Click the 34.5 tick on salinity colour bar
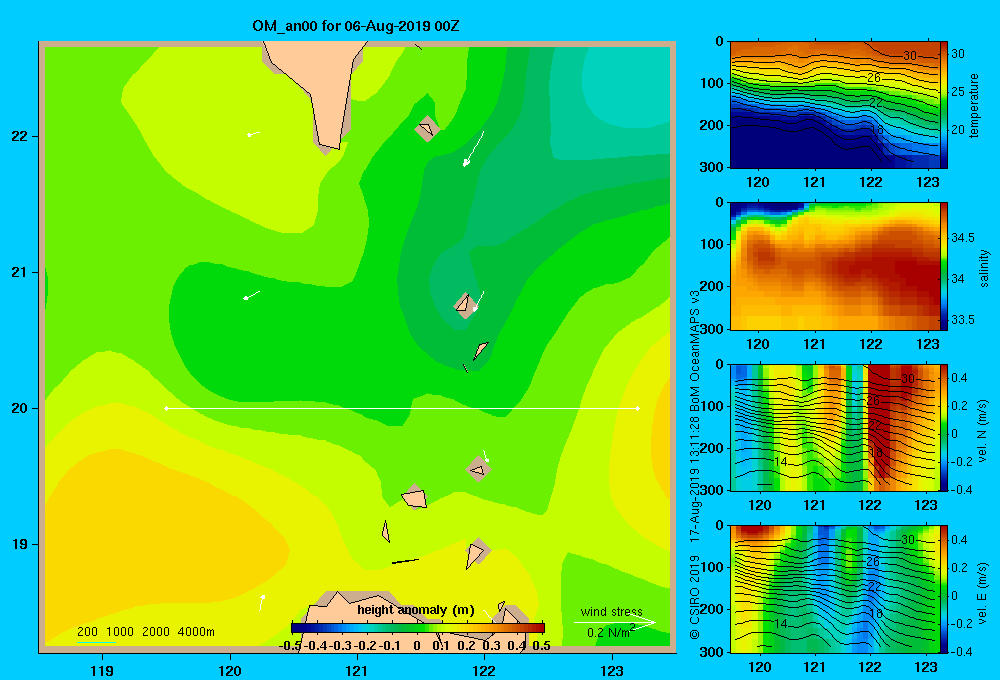This screenshot has width=1000, height=680. tap(963, 238)
